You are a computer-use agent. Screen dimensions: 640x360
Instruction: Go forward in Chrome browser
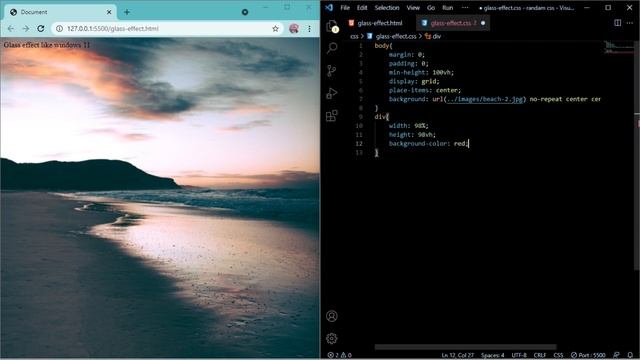pyautogui.click(x=26, y=29)
